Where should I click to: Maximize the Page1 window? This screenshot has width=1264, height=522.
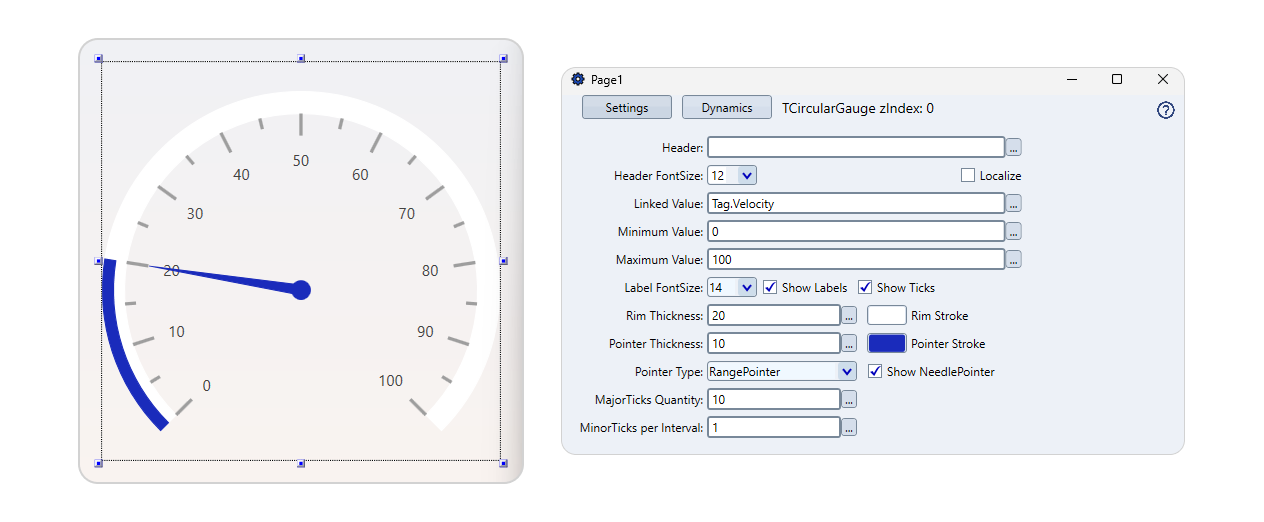[x=1117, y=79]
